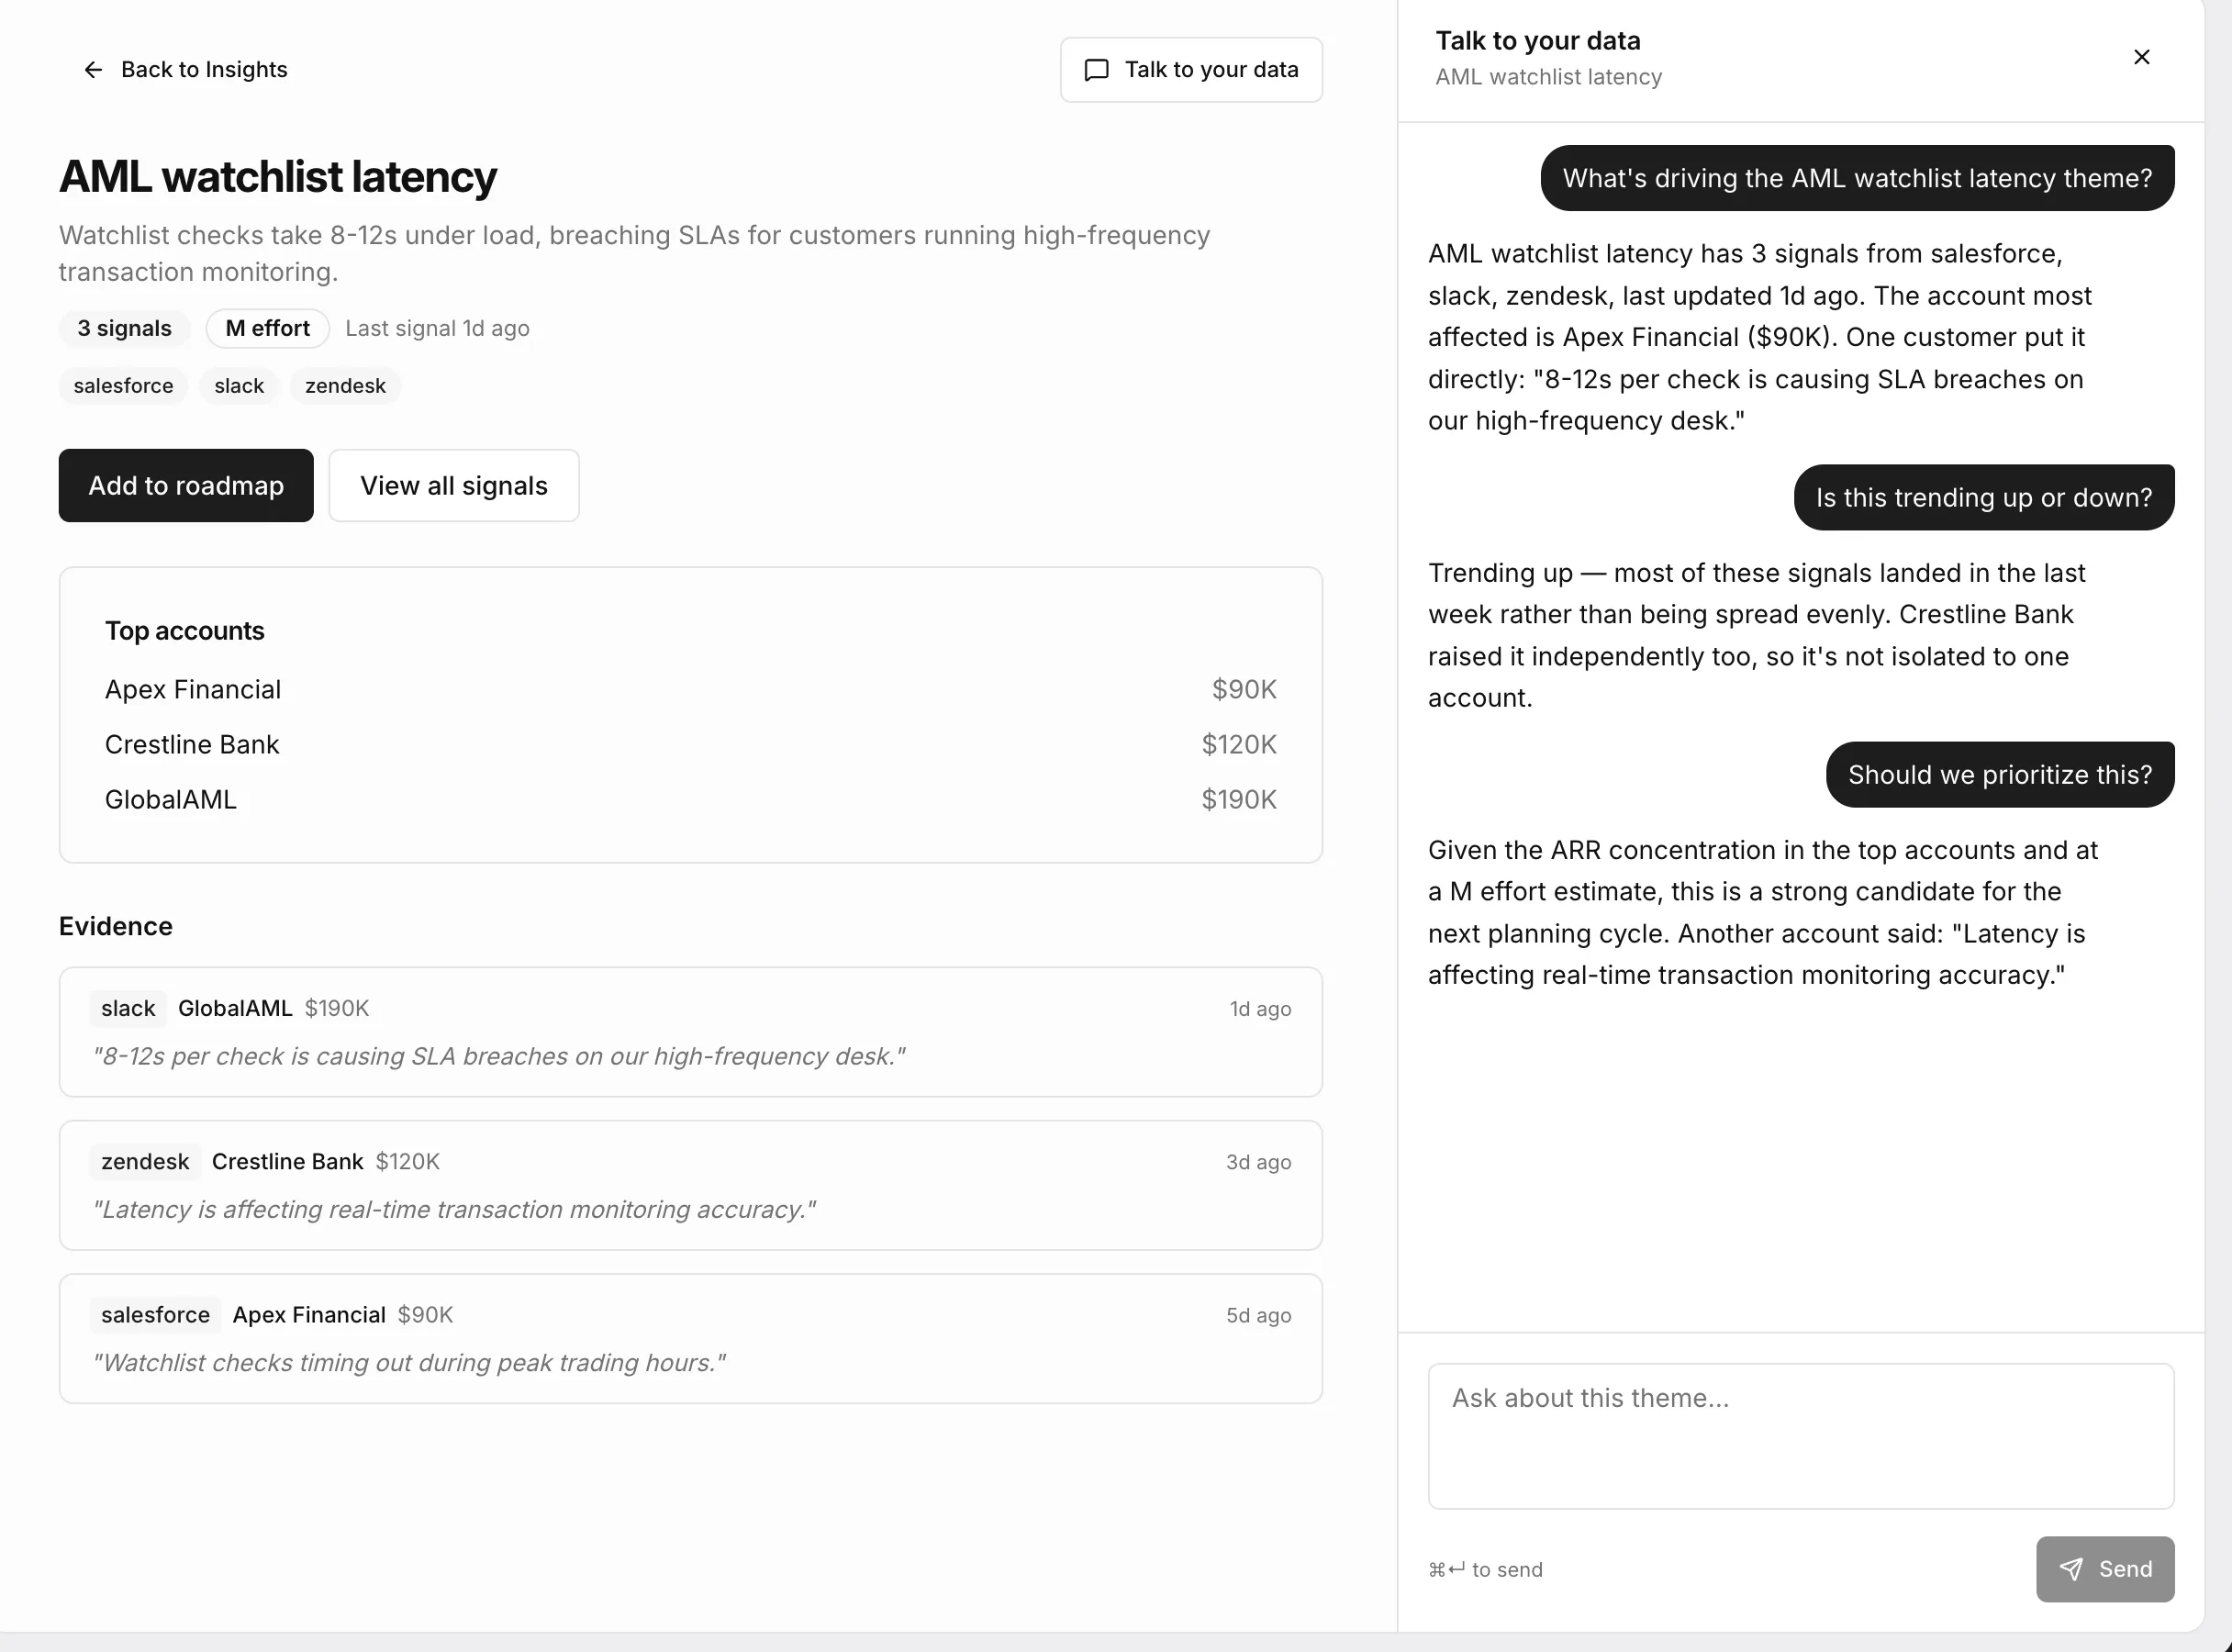Image resolution: width=2232 pixels, height=1652 pixels.
Task: Open the Apex Financial salesforce evidence card
Action: point(691,1338)
